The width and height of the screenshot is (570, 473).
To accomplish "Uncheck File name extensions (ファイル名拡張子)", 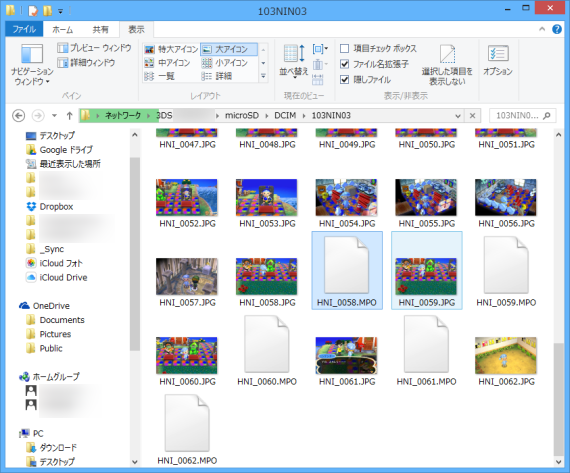I will 344,64.
